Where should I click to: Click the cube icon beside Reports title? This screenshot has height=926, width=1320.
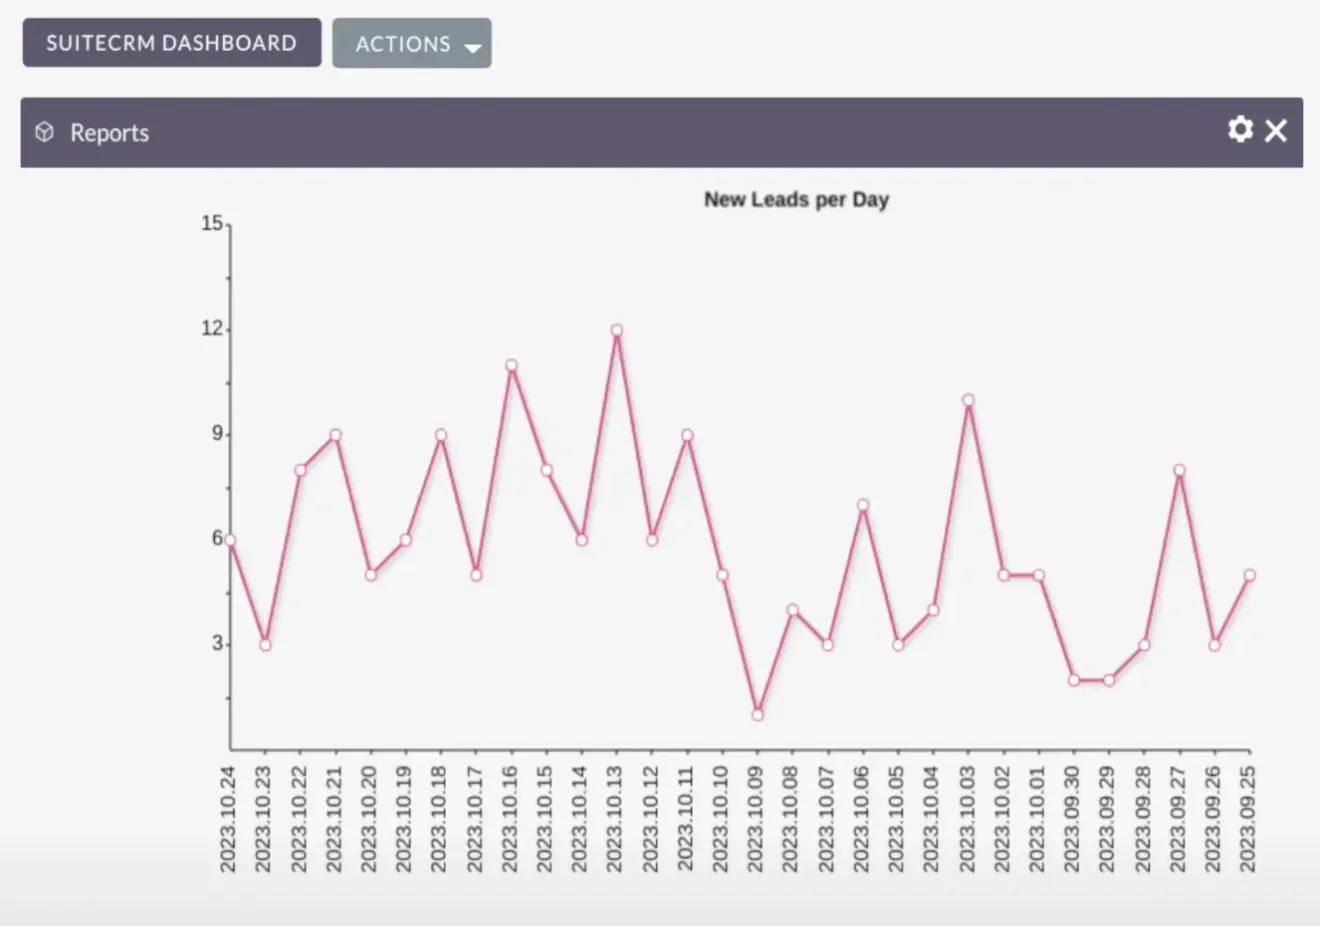(x=44, y=131)
